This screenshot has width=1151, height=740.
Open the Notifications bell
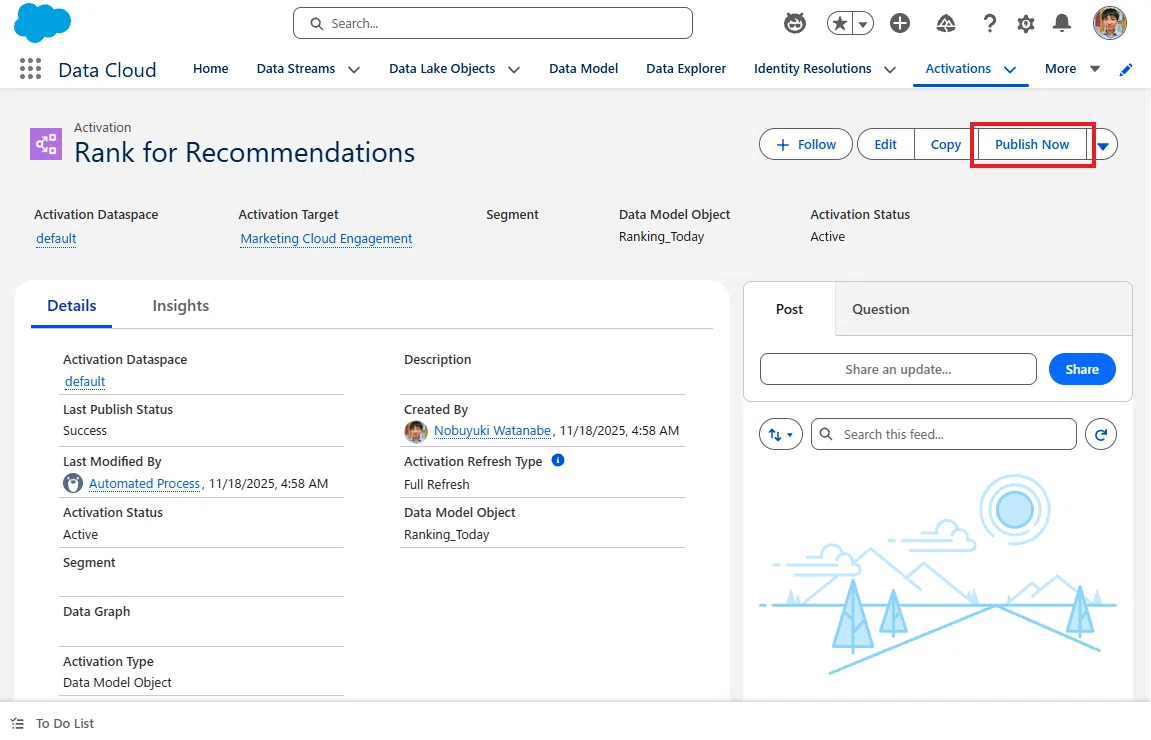(1061, 23)
